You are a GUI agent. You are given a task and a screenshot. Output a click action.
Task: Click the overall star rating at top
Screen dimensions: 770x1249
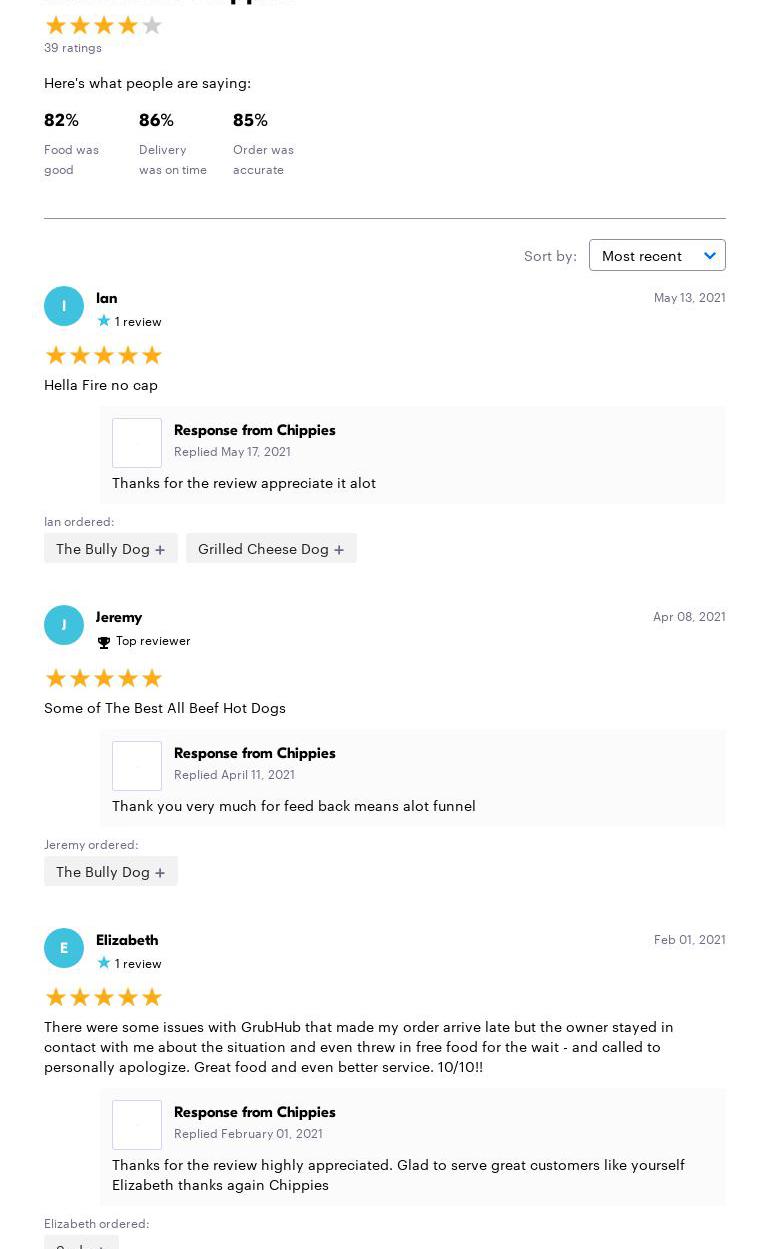(104, 26)
